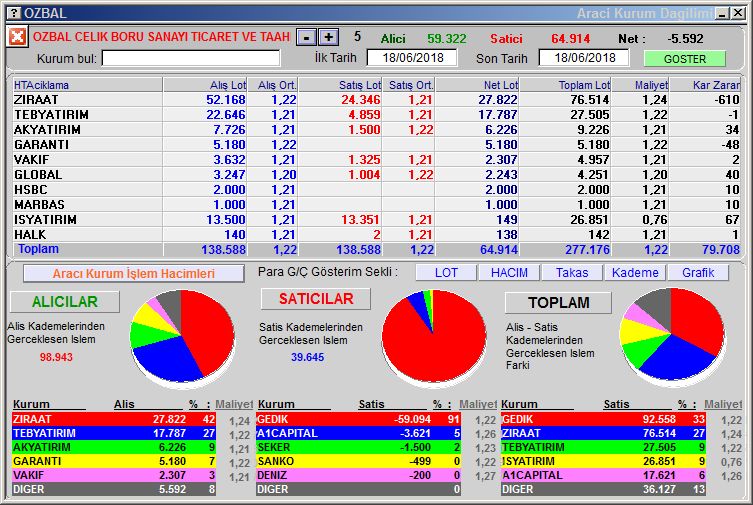Increase day count with plus button
Image resolution: width=753 pixels, height=505 pixels.
tap(328, 37)
